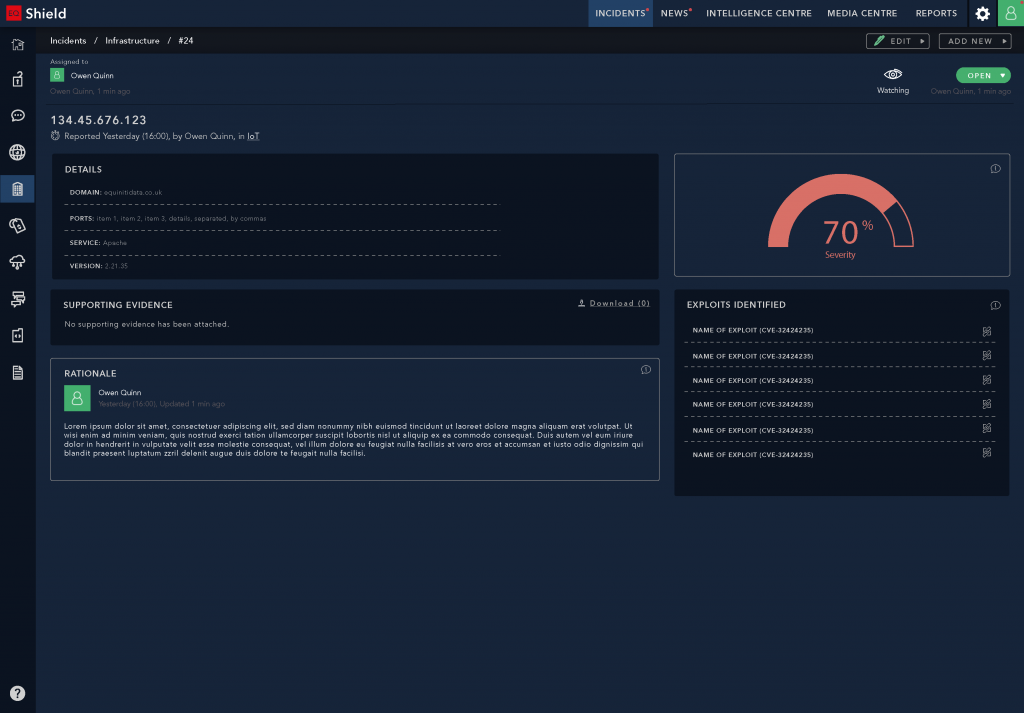Click the Download (0) link

point(614,303)
